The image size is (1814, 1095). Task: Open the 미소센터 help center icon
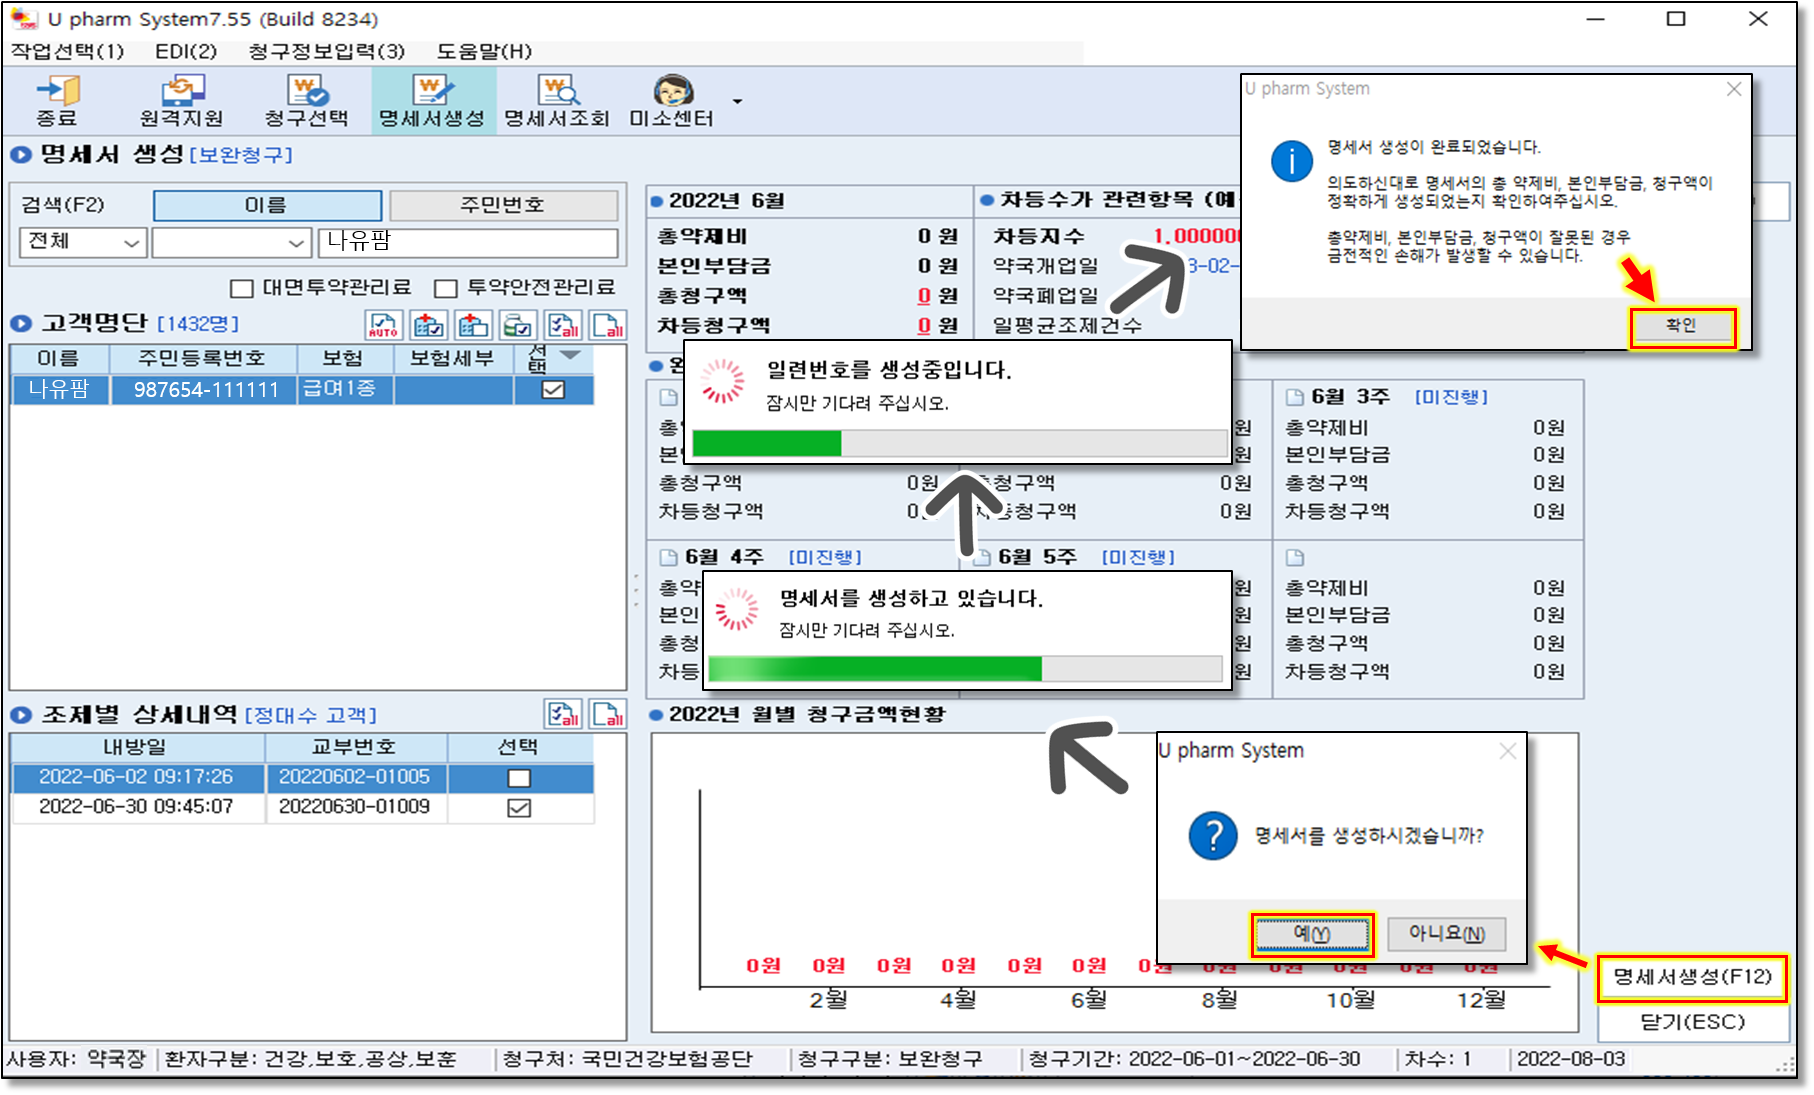click(672, 101)
